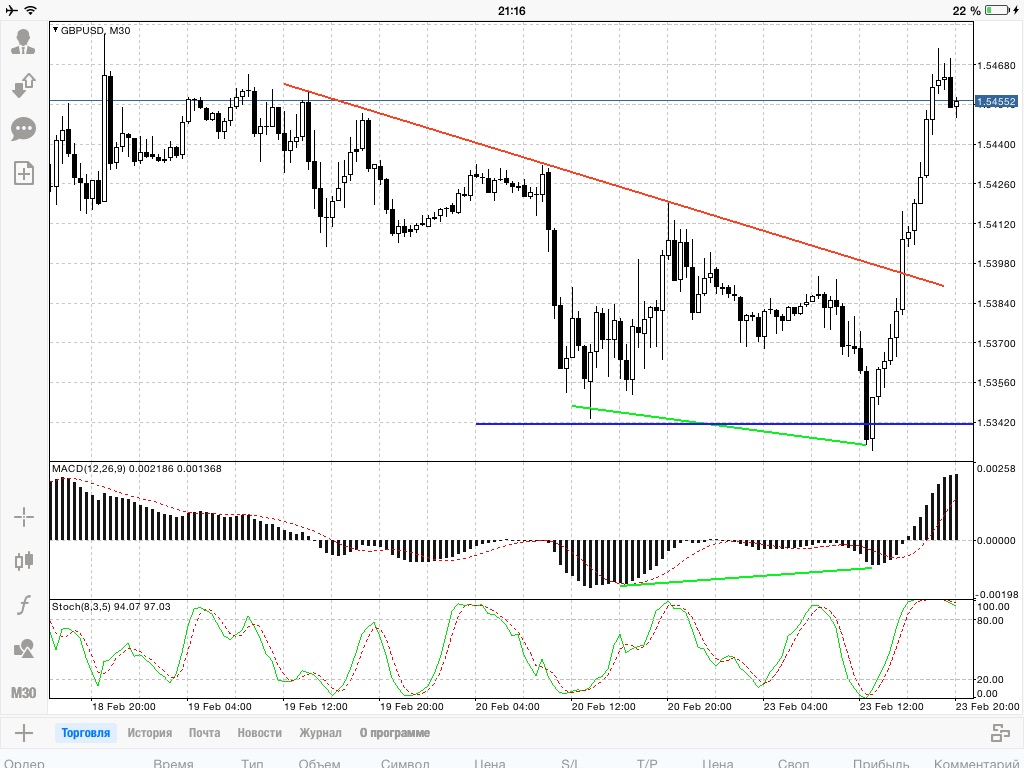Open the chat messages icon
Image resolution: width=1024 pixels, height=768 pixels.
[x=24, y=129]
